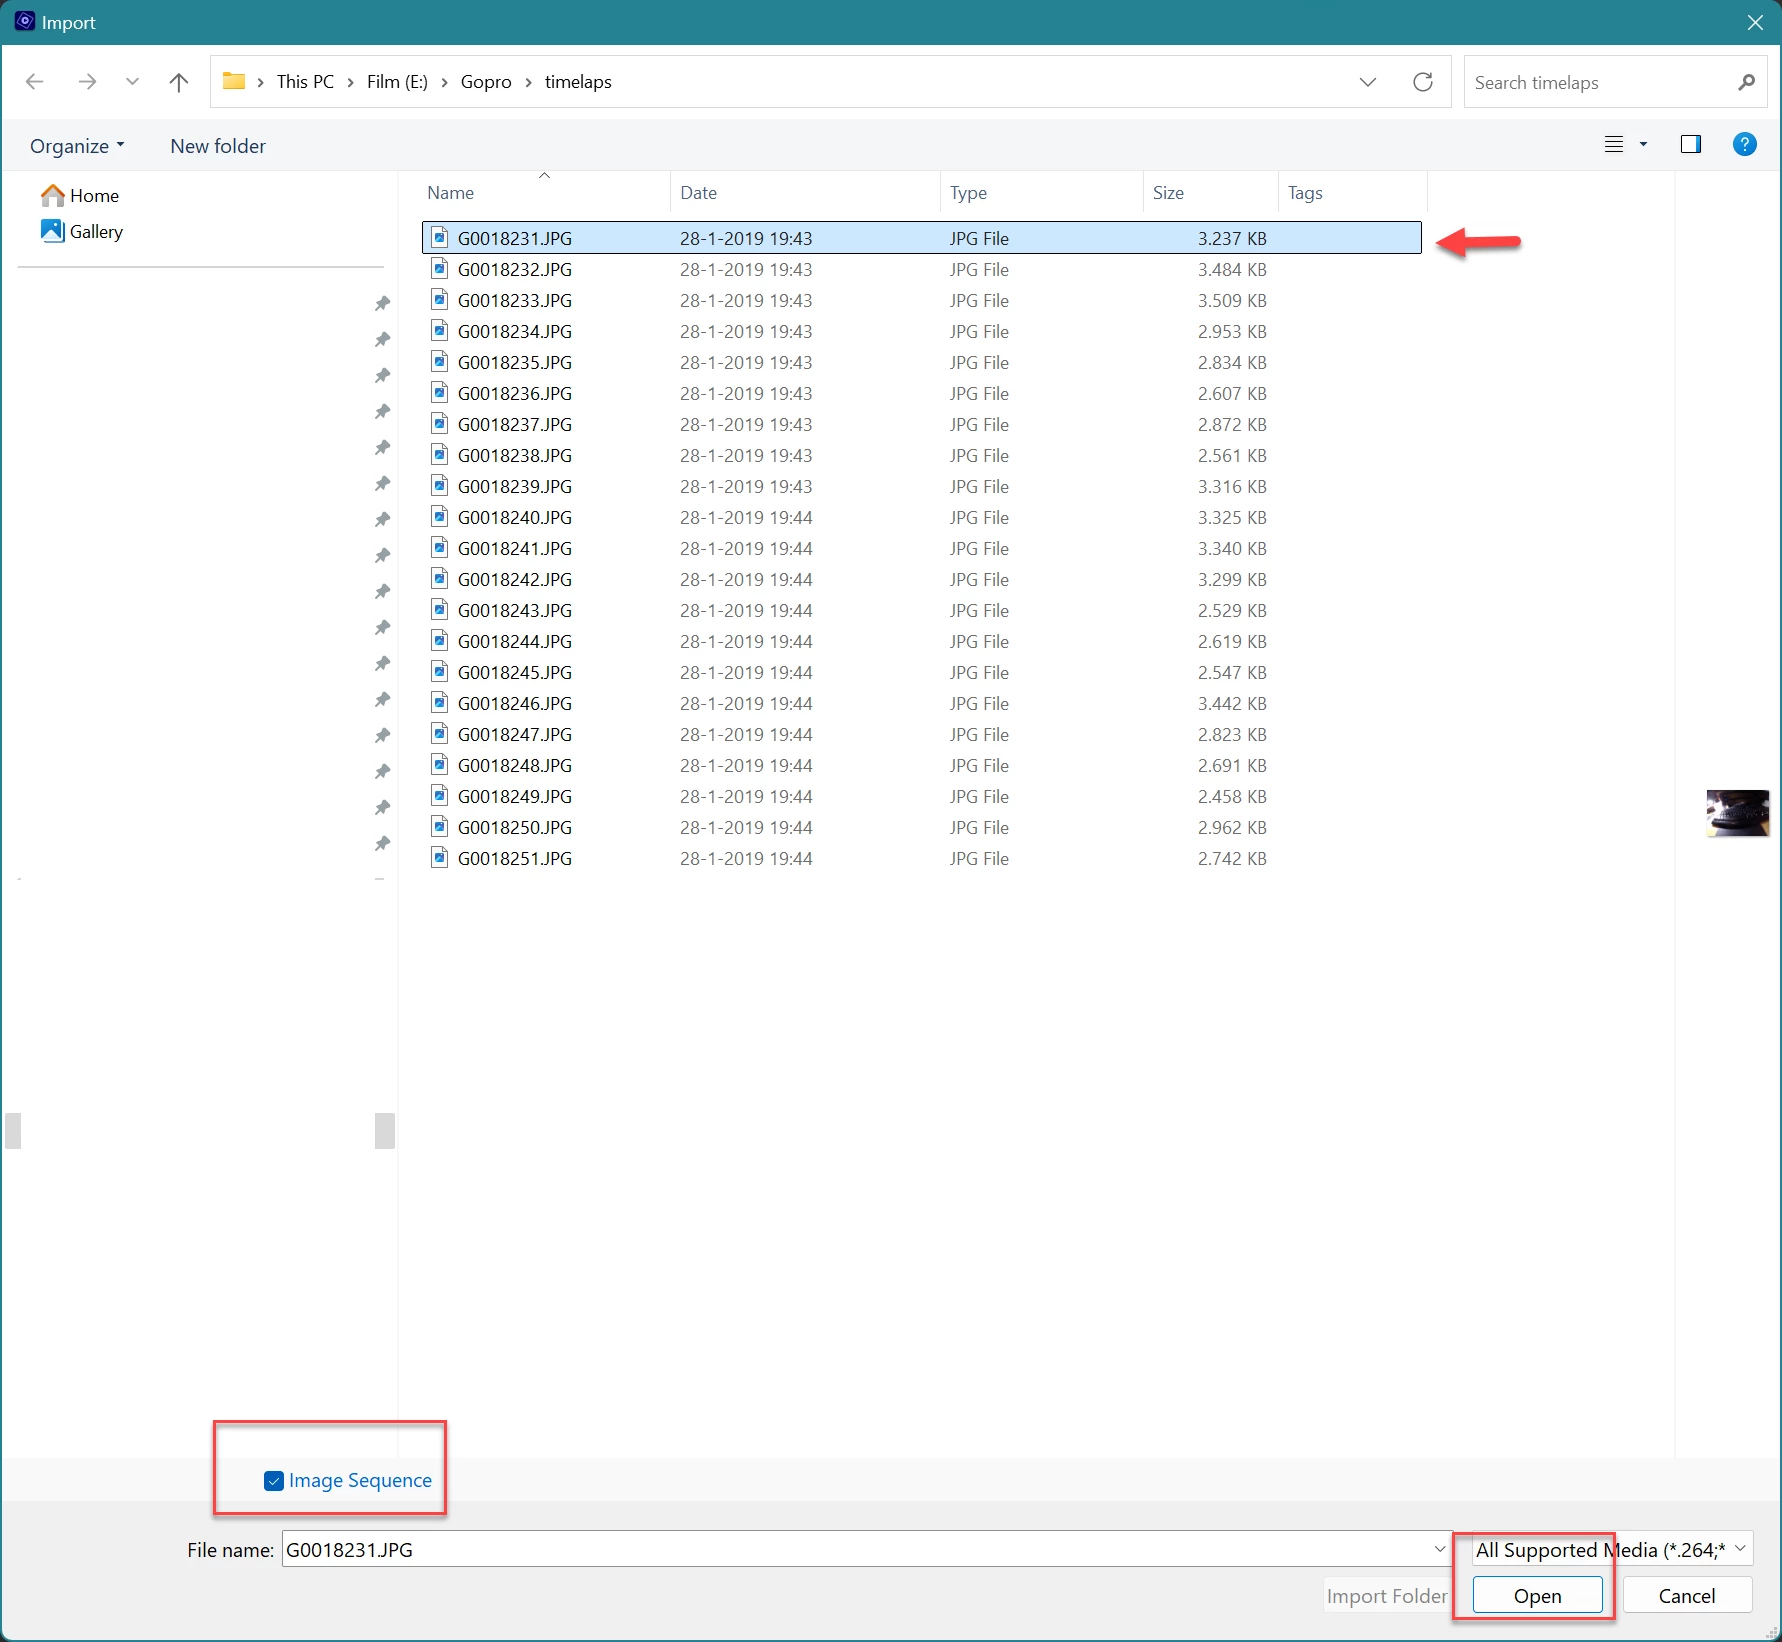Sort by the Name column
1782x1642 pixels.
(545, 192)
